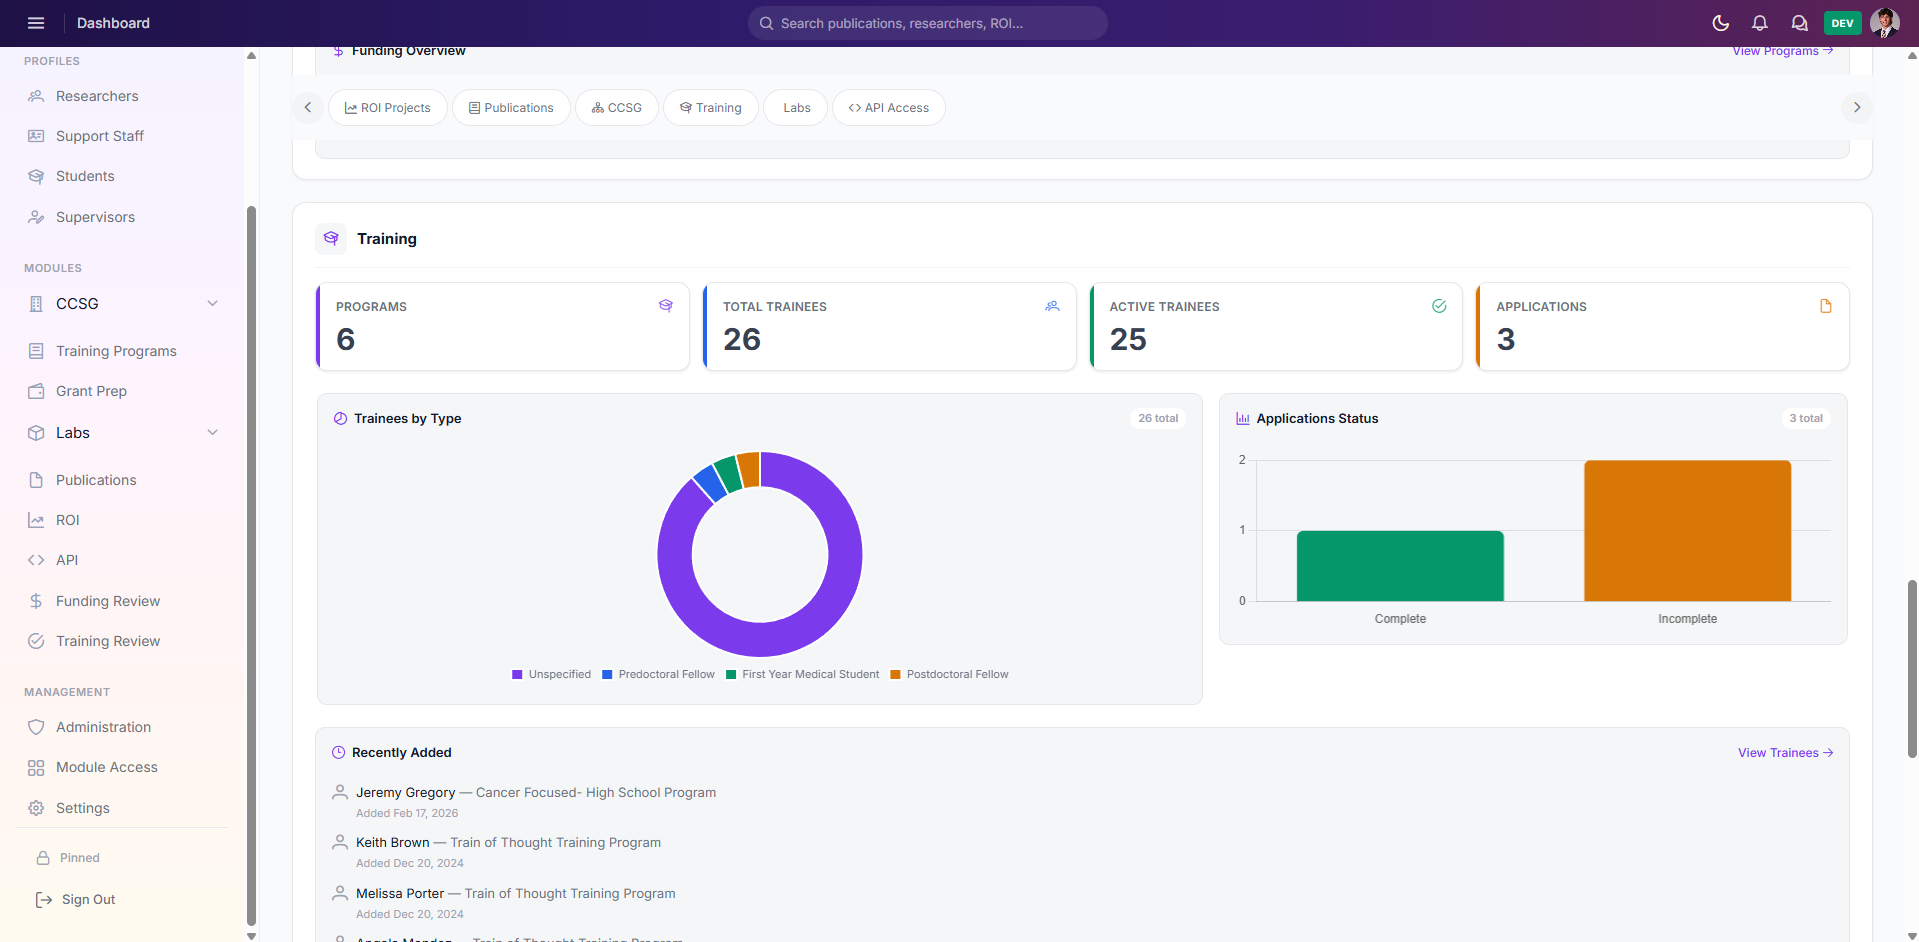Click the DEV badge
This screenshot has width=1919, height=942.
(1843, 23)
